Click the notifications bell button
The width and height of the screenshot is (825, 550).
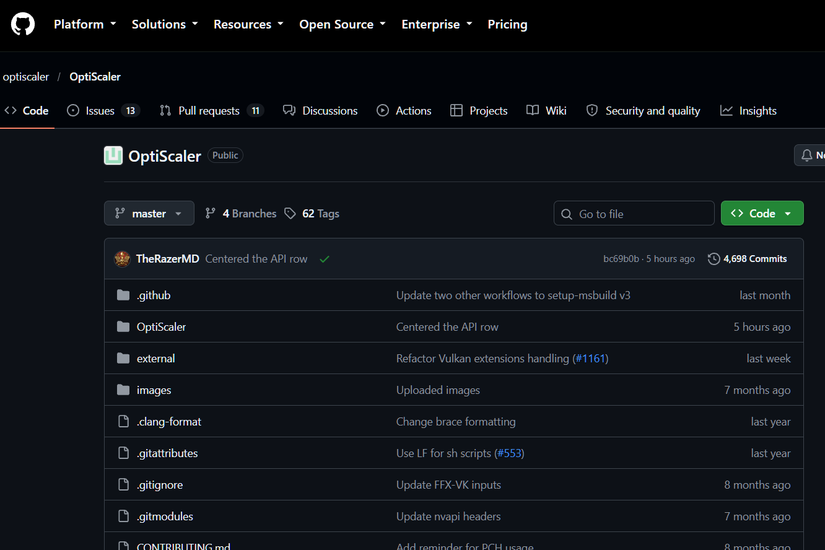(x=810, y=155)
